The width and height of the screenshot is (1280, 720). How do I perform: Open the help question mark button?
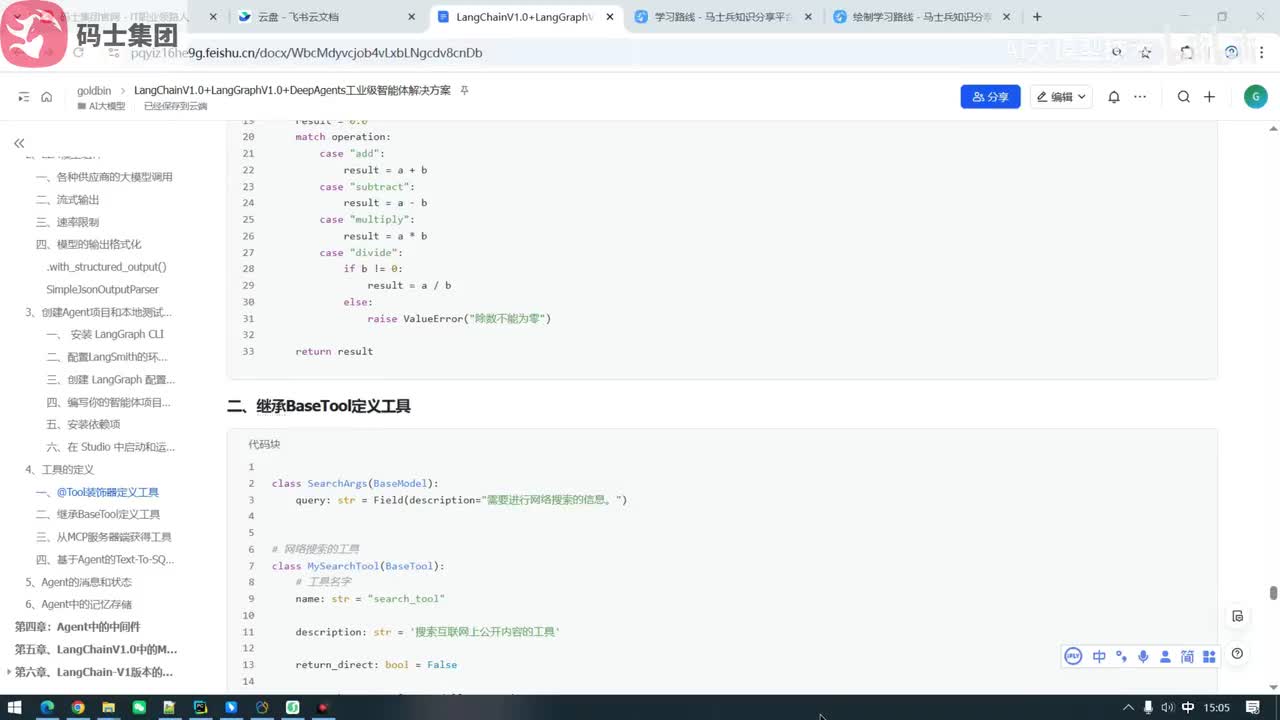pyautogui.click(x=1238, y=654)
